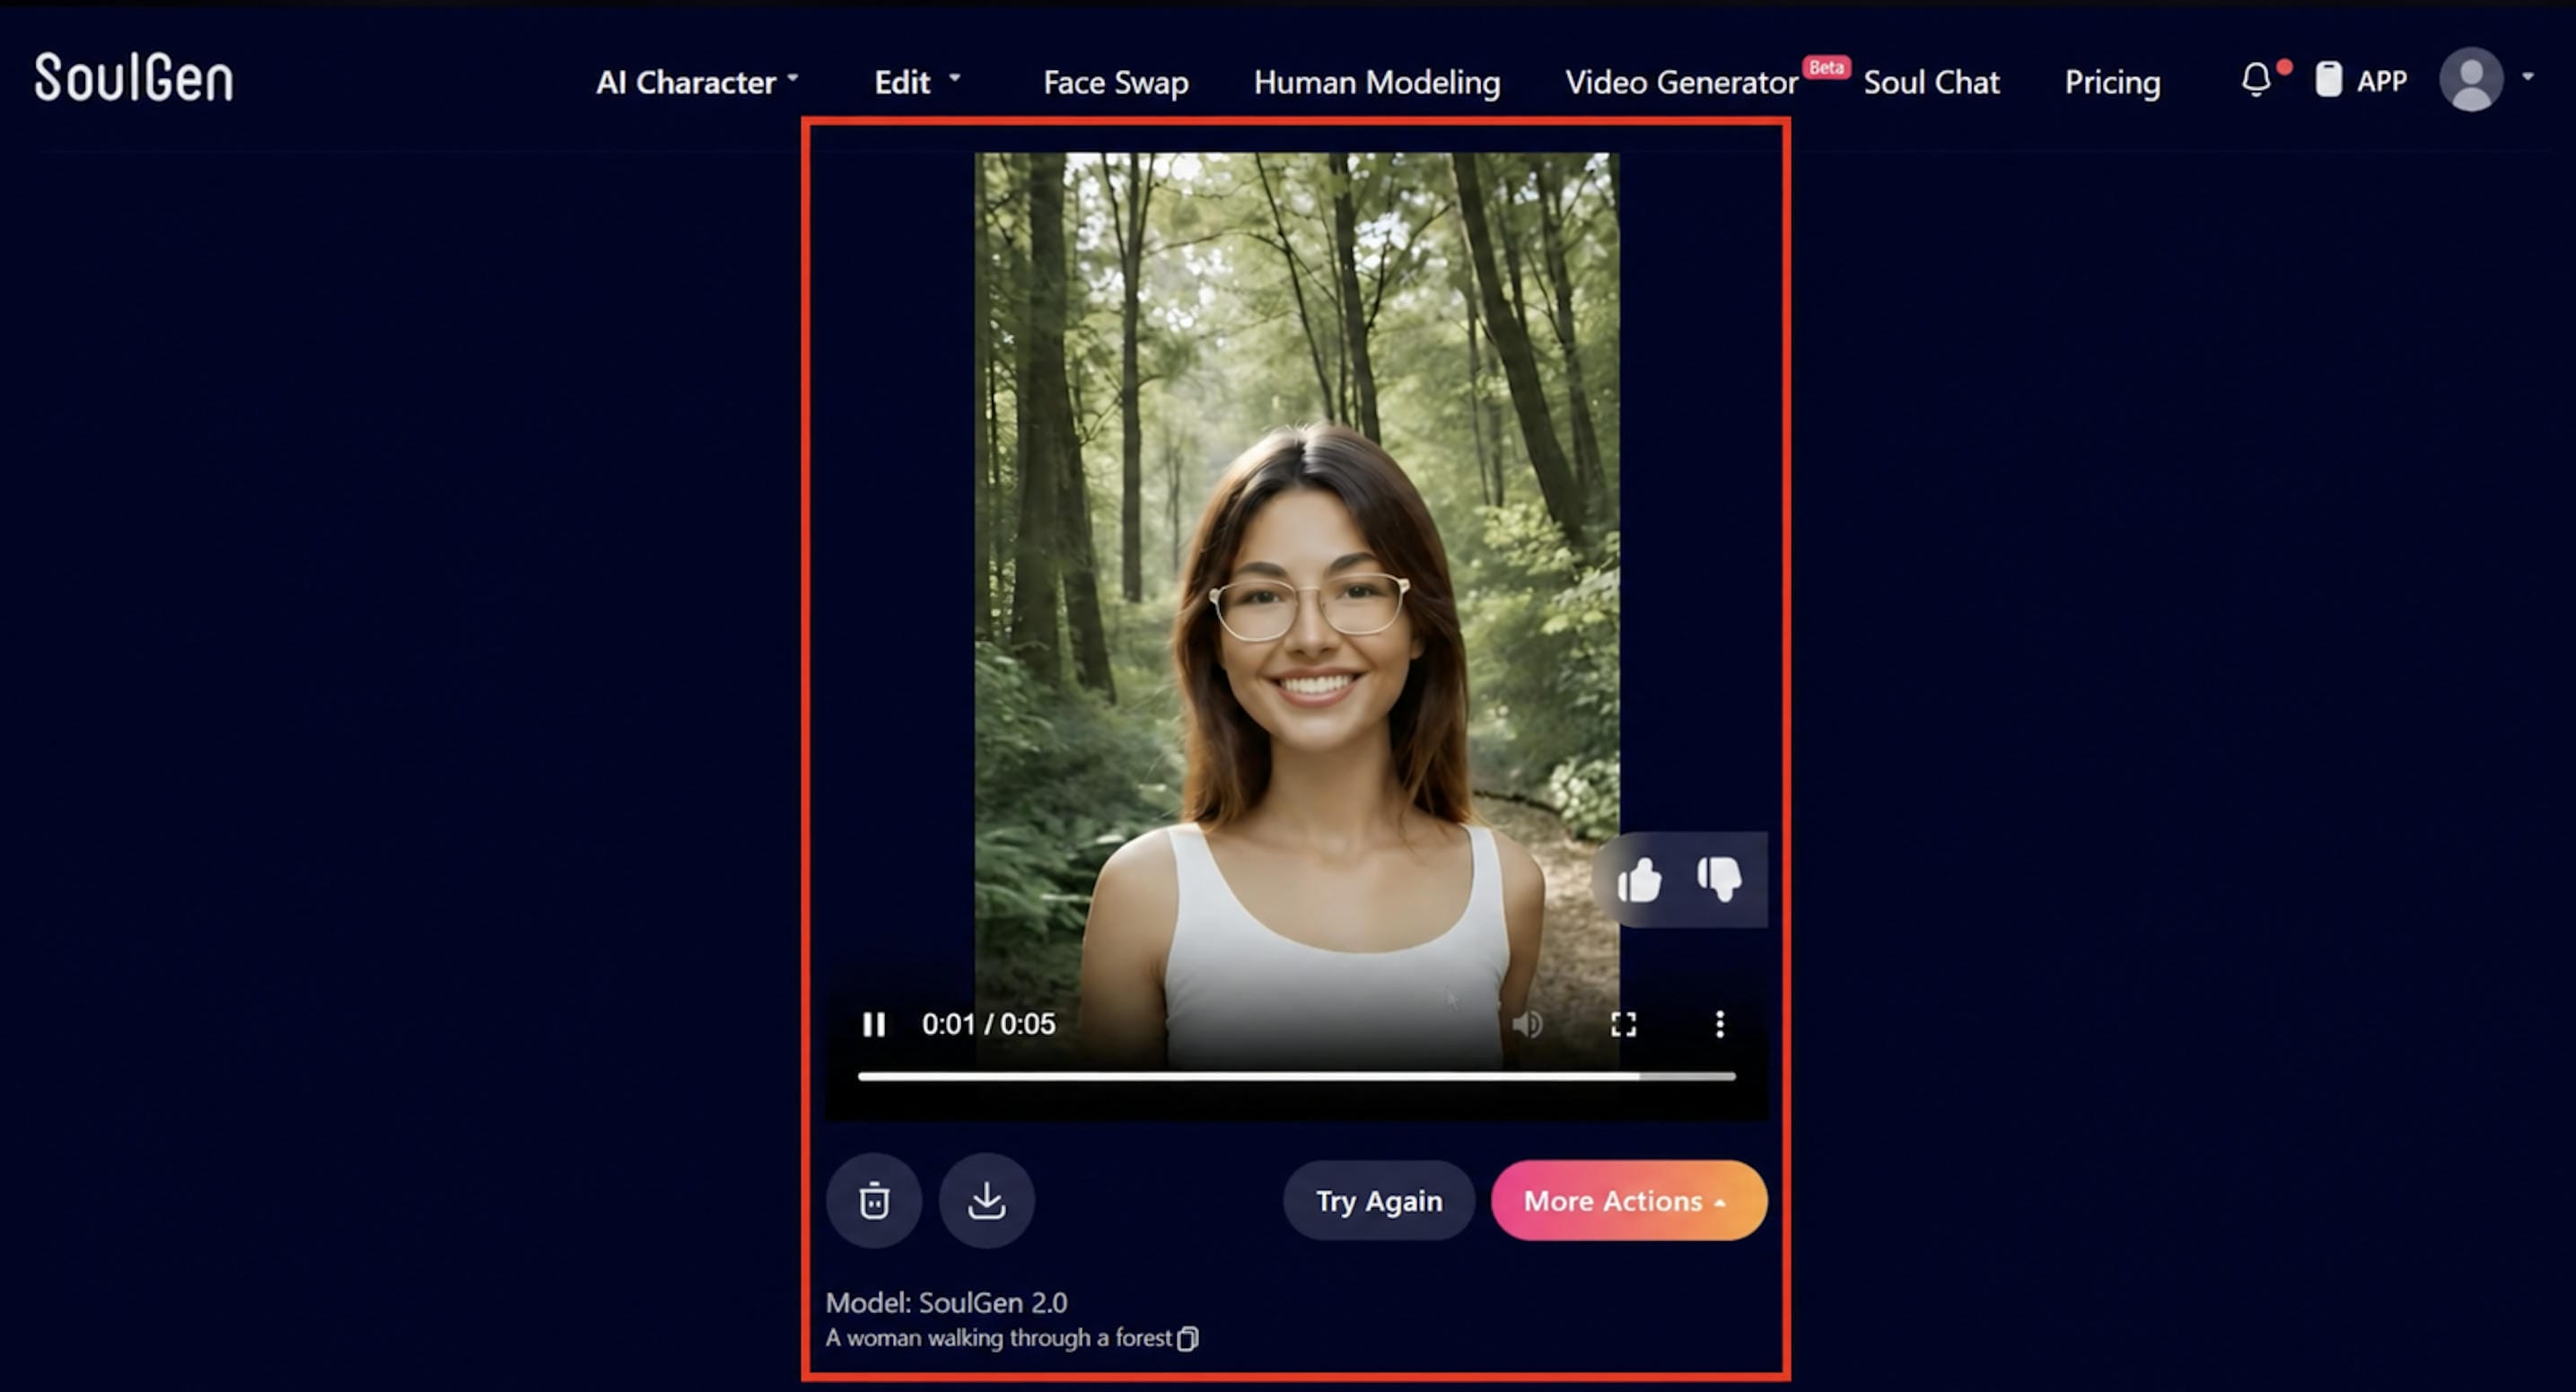The width and height of the screenshot is (2576, 1392).
Task: Open Video Generator beta page
Action: (1682, 82)
